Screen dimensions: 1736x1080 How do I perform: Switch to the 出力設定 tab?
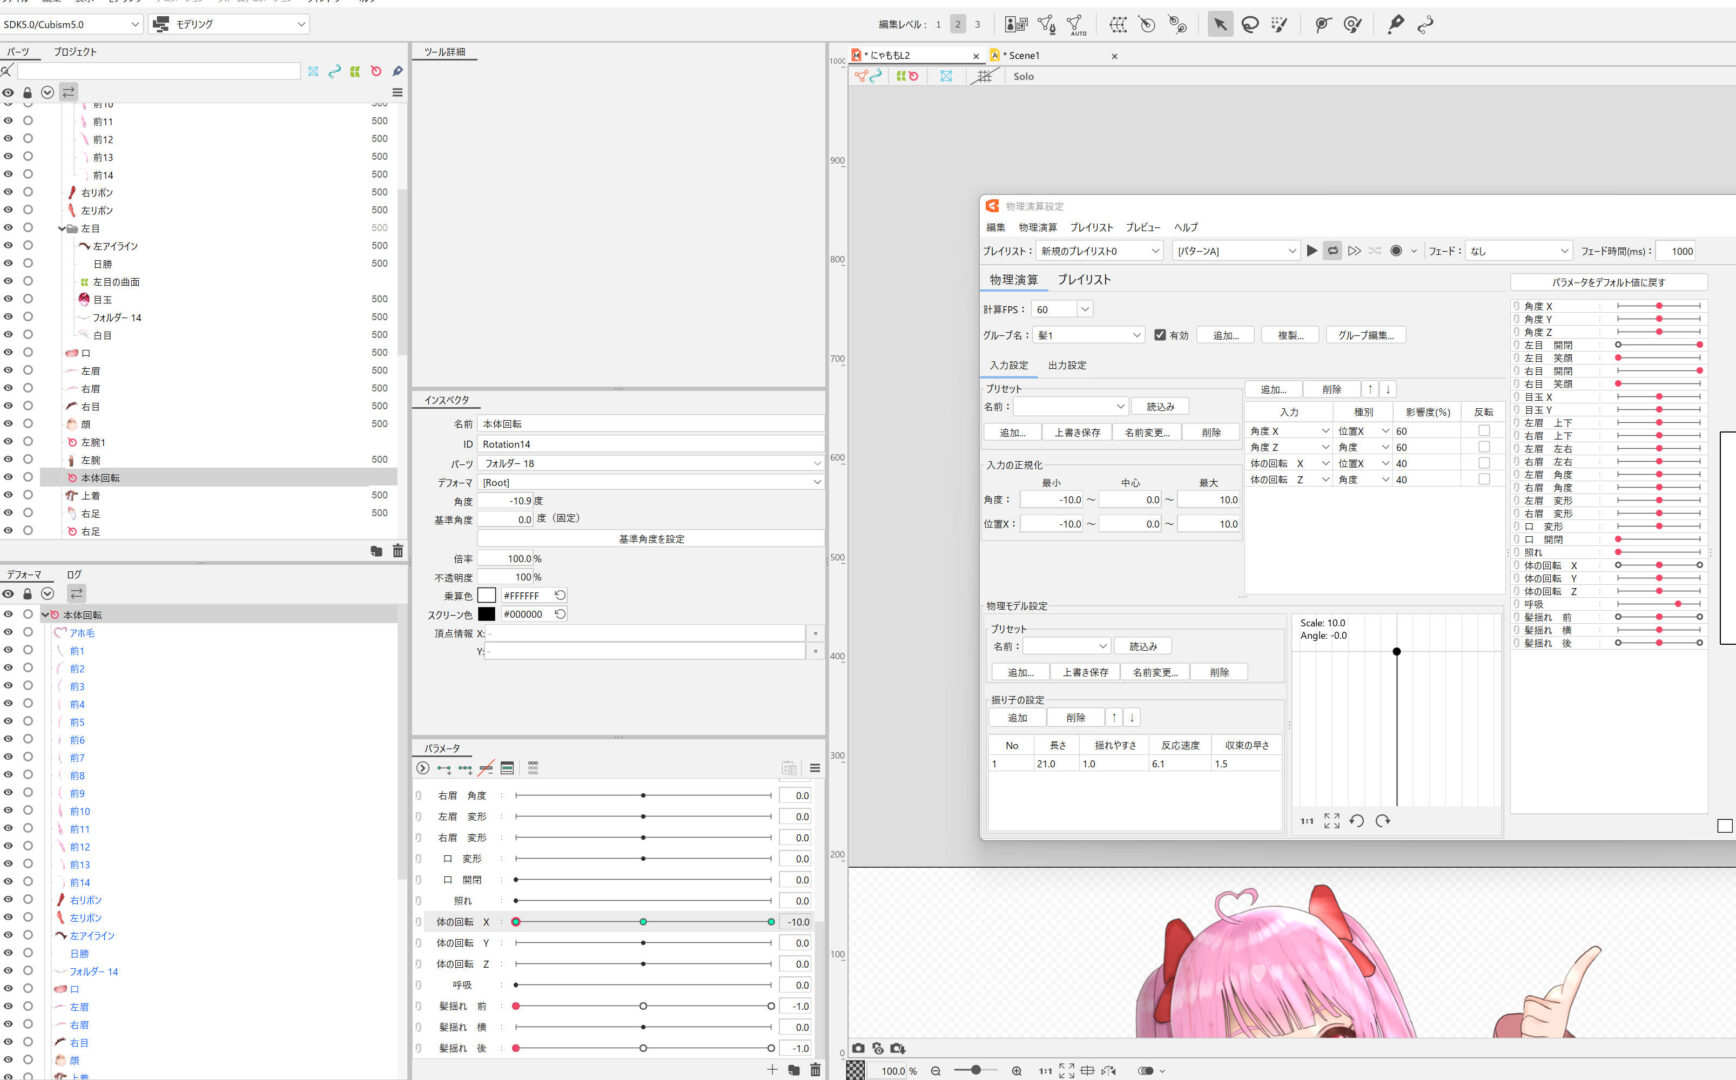point(1067,365)
